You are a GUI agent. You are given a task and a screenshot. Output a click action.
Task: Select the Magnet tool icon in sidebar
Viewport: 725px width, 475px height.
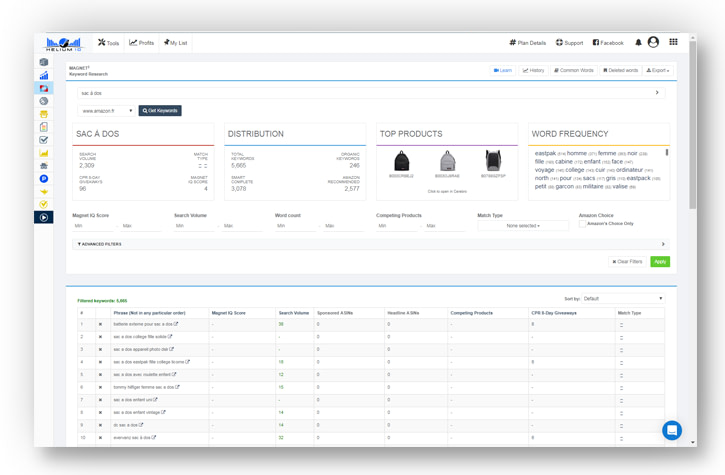[43, 88]
